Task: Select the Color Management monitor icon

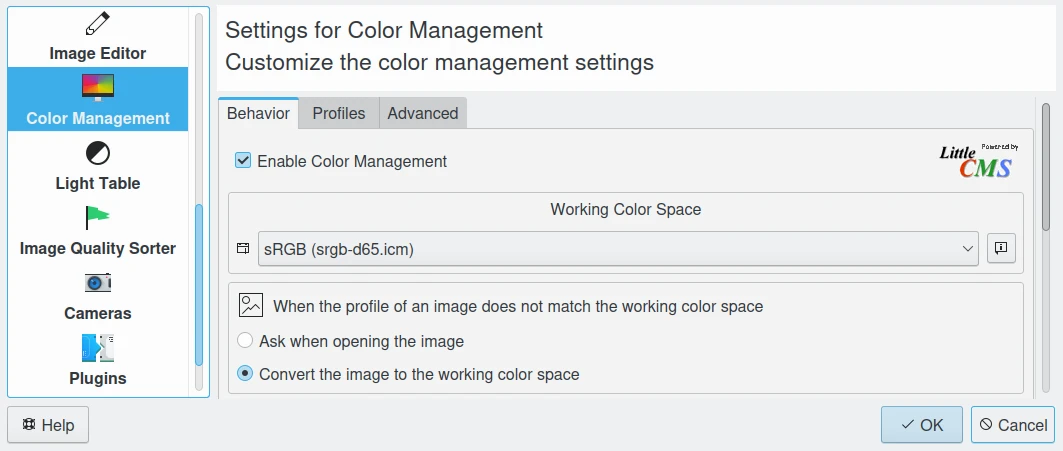Action: point(97,88)
